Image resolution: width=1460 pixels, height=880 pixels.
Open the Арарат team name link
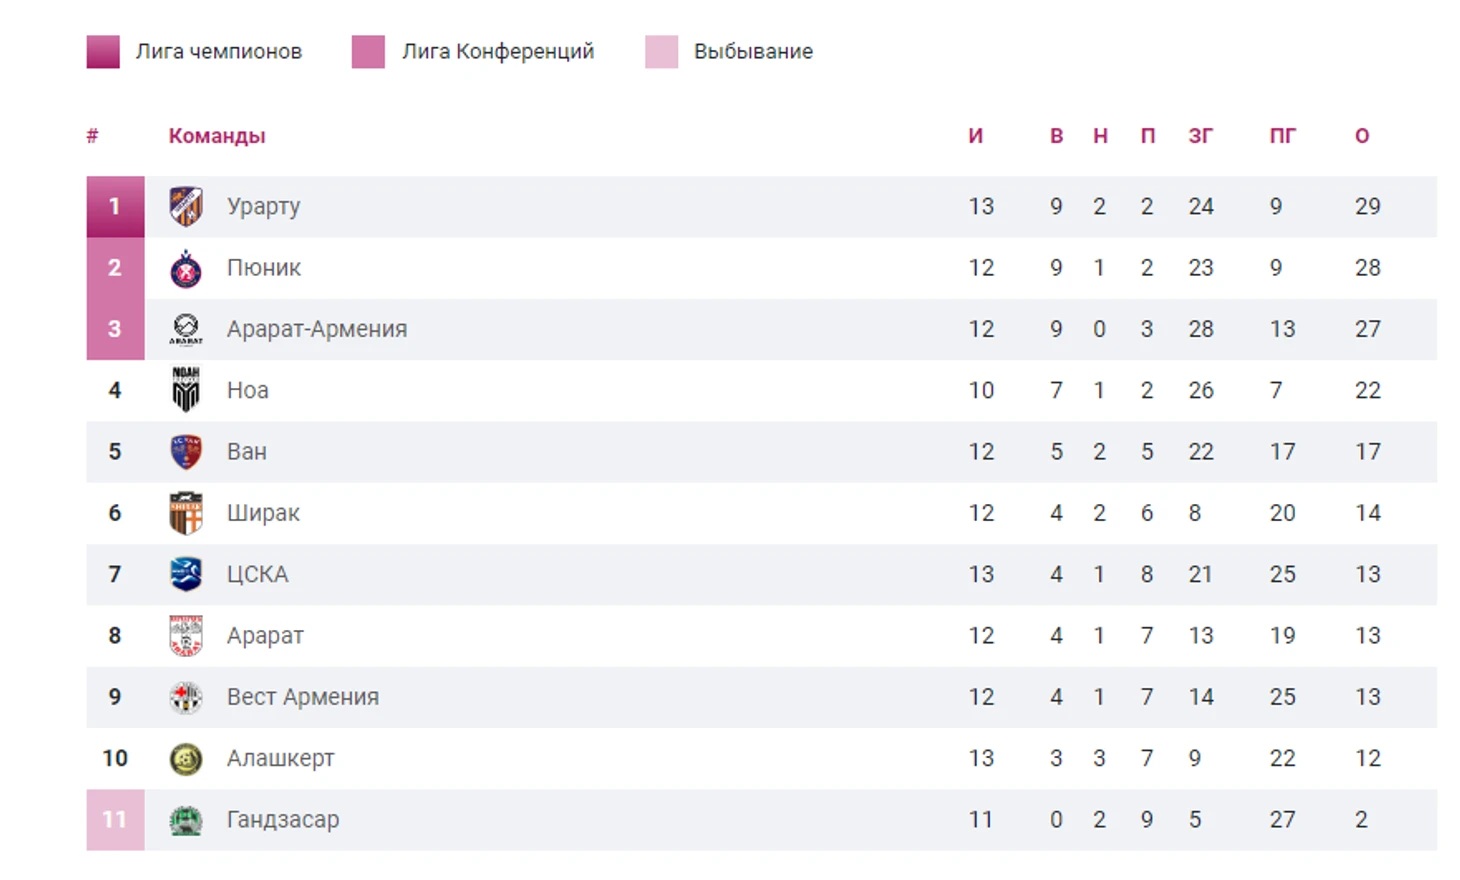click(265, 636)
